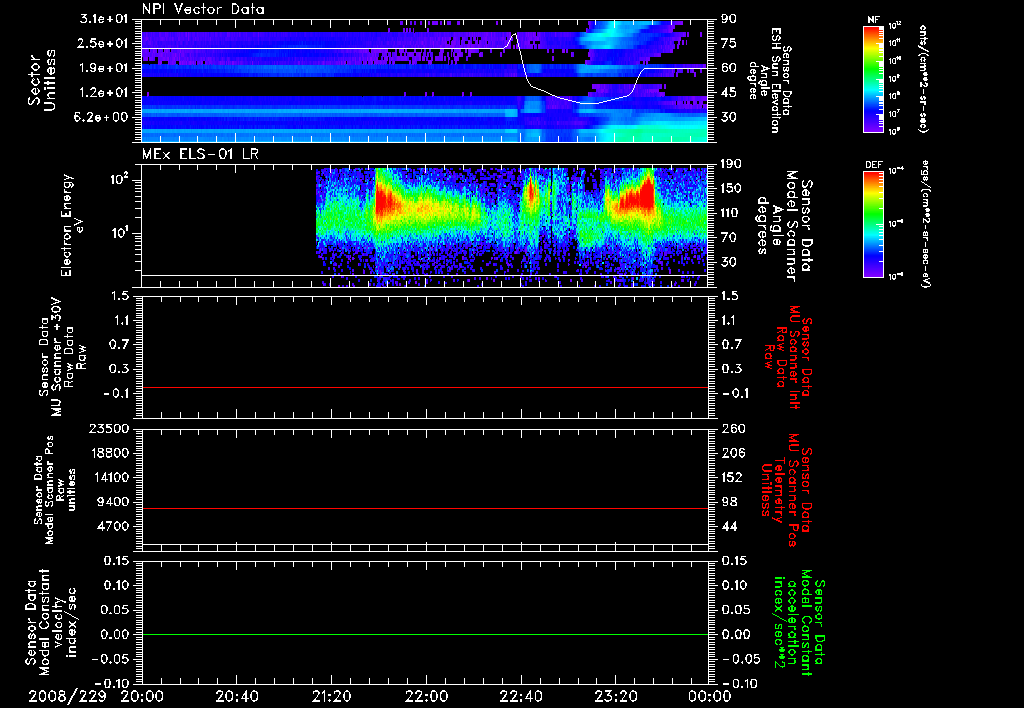Click the 206 telemetry tick label
The width and height of the screenshot is (1024, 708).
point(731,453)
